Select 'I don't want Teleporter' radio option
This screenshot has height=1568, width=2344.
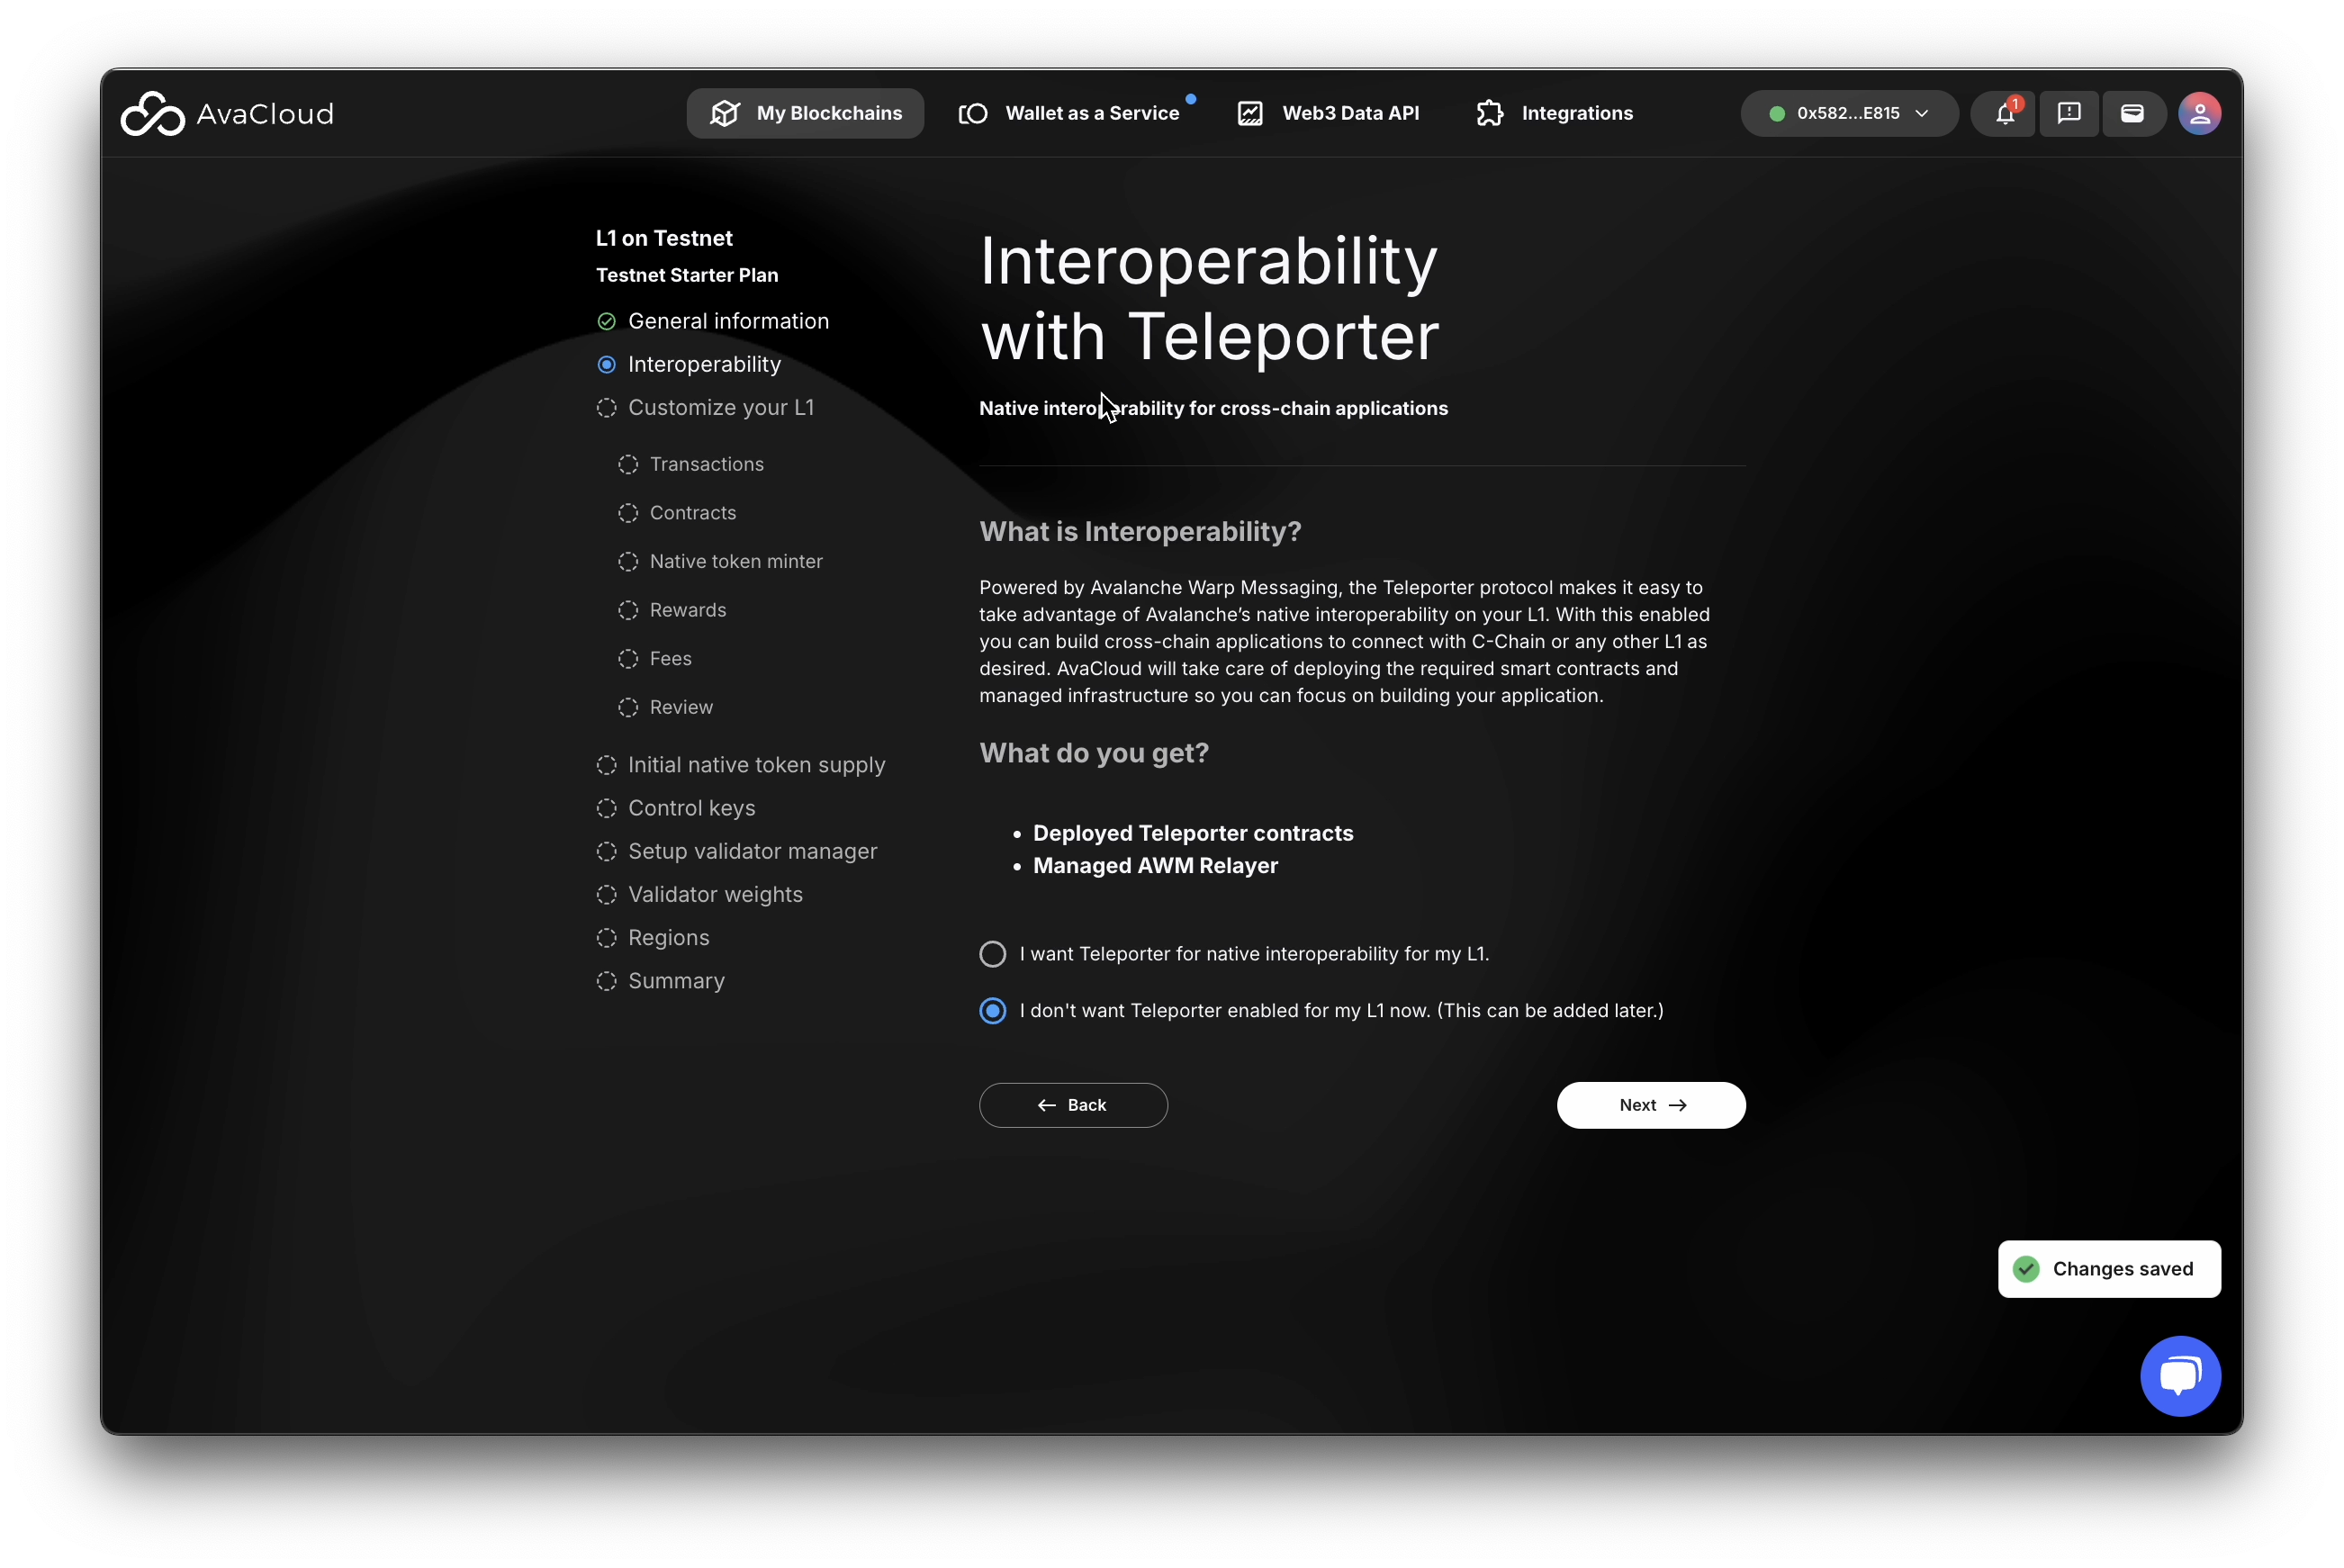point(992,1011)
